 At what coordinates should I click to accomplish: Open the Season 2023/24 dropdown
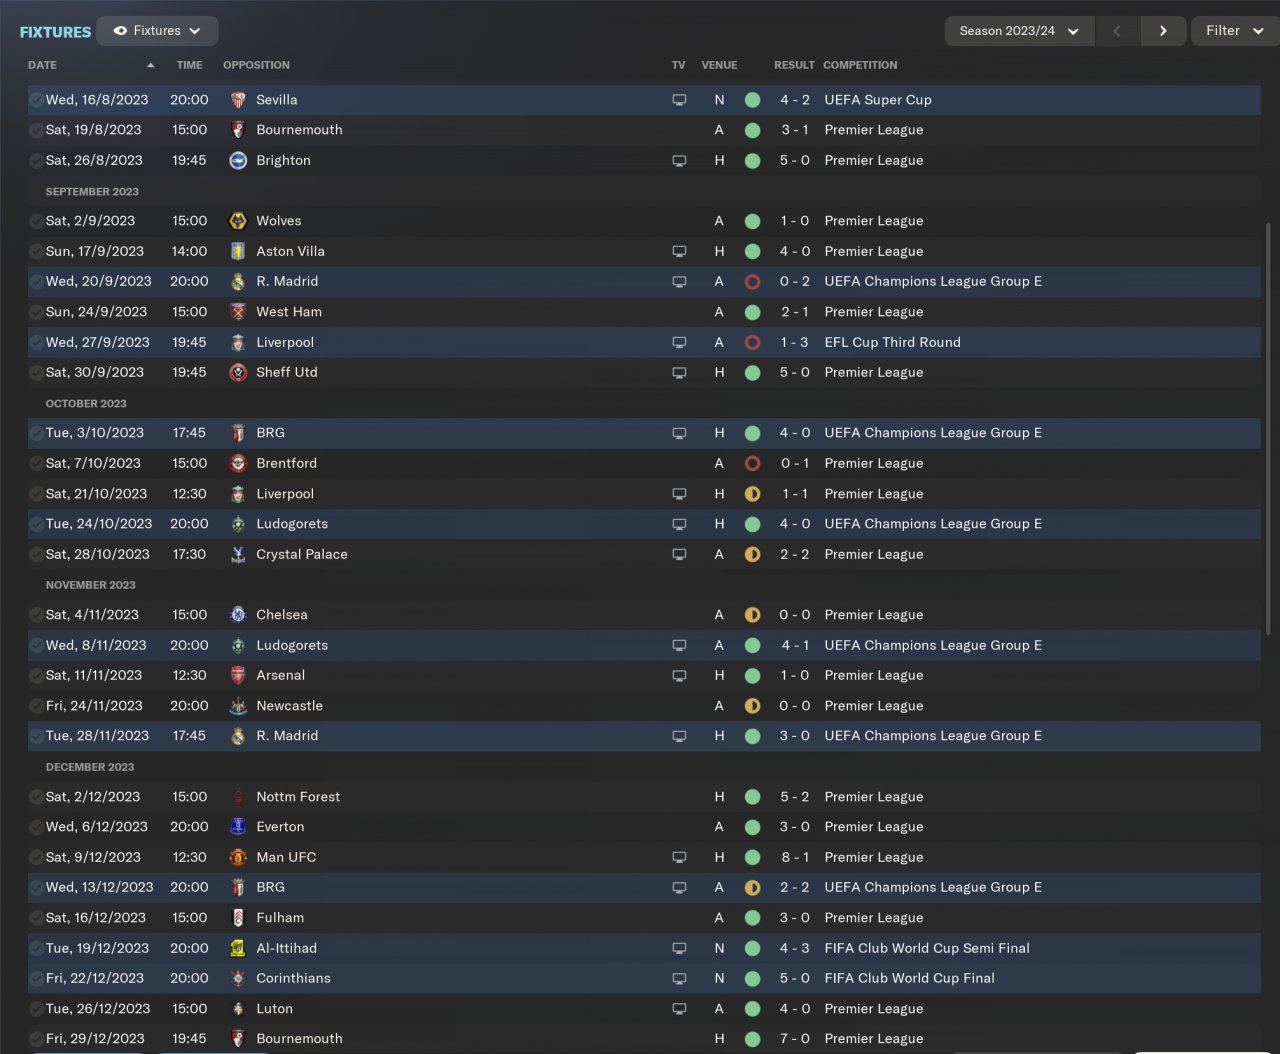pos(1018,31)
